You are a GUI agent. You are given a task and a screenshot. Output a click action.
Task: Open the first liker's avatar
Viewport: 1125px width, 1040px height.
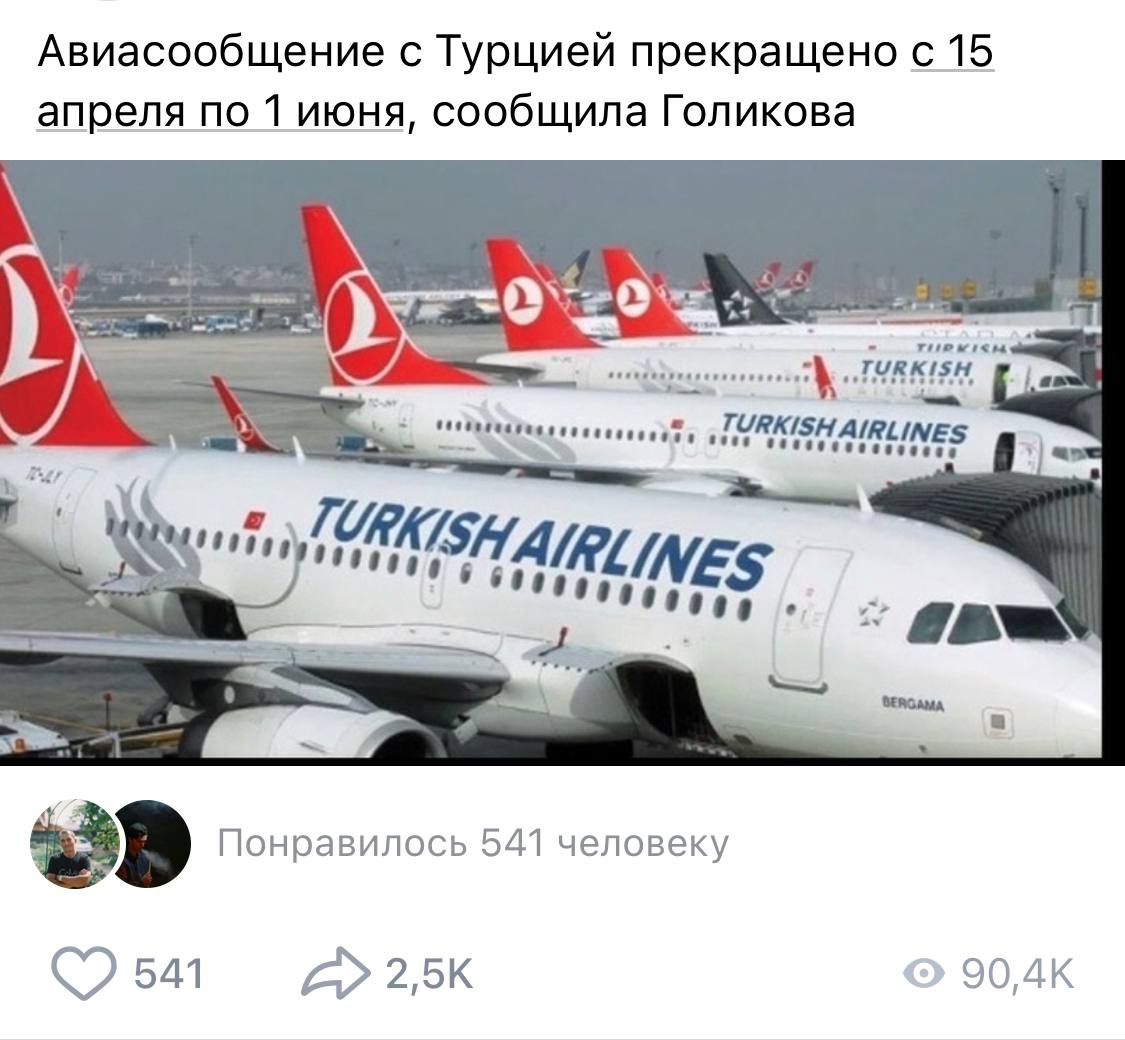point(75,843)
